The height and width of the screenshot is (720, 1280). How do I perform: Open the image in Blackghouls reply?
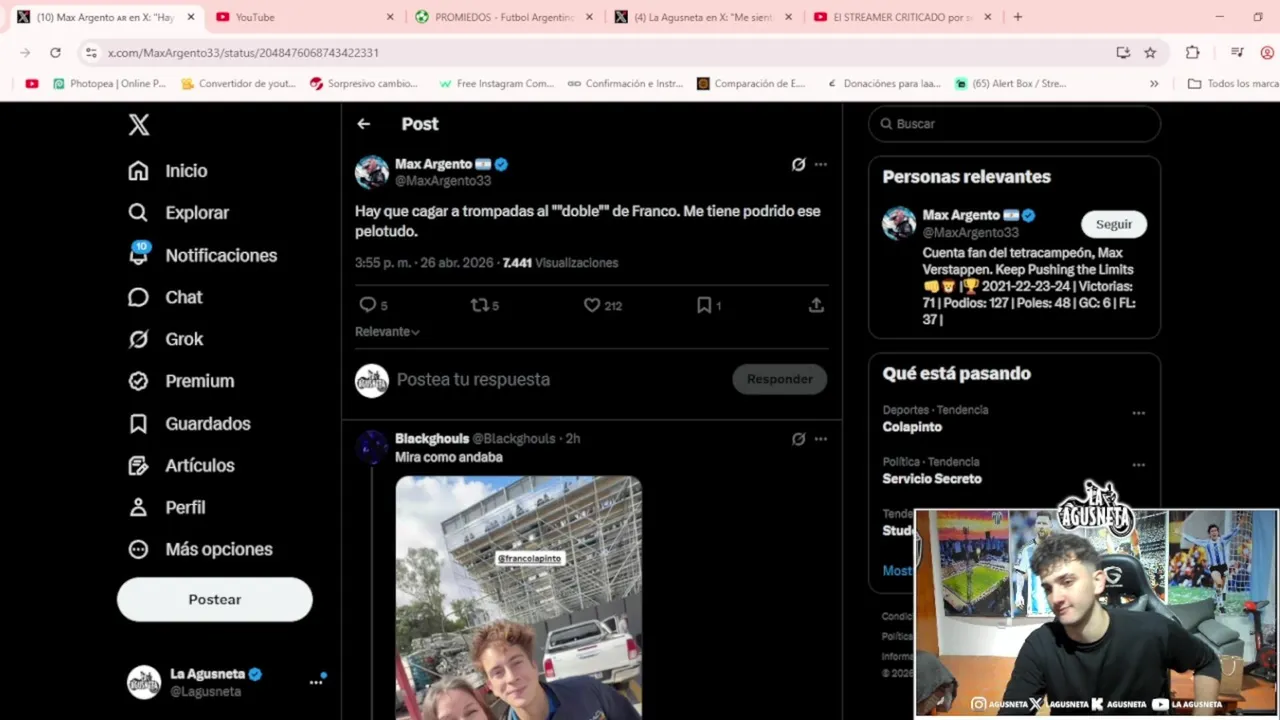pyautogui.click(x=518, y=597)
